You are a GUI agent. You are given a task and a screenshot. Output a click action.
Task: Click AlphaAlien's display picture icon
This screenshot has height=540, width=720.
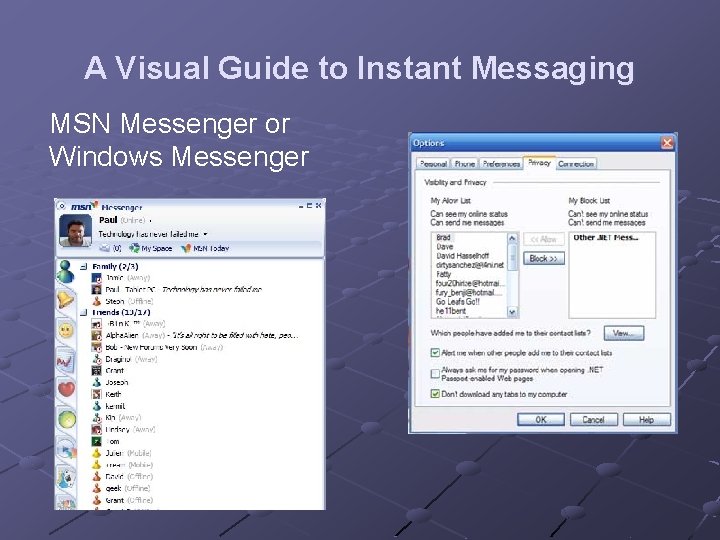click(x=96, y=335)
